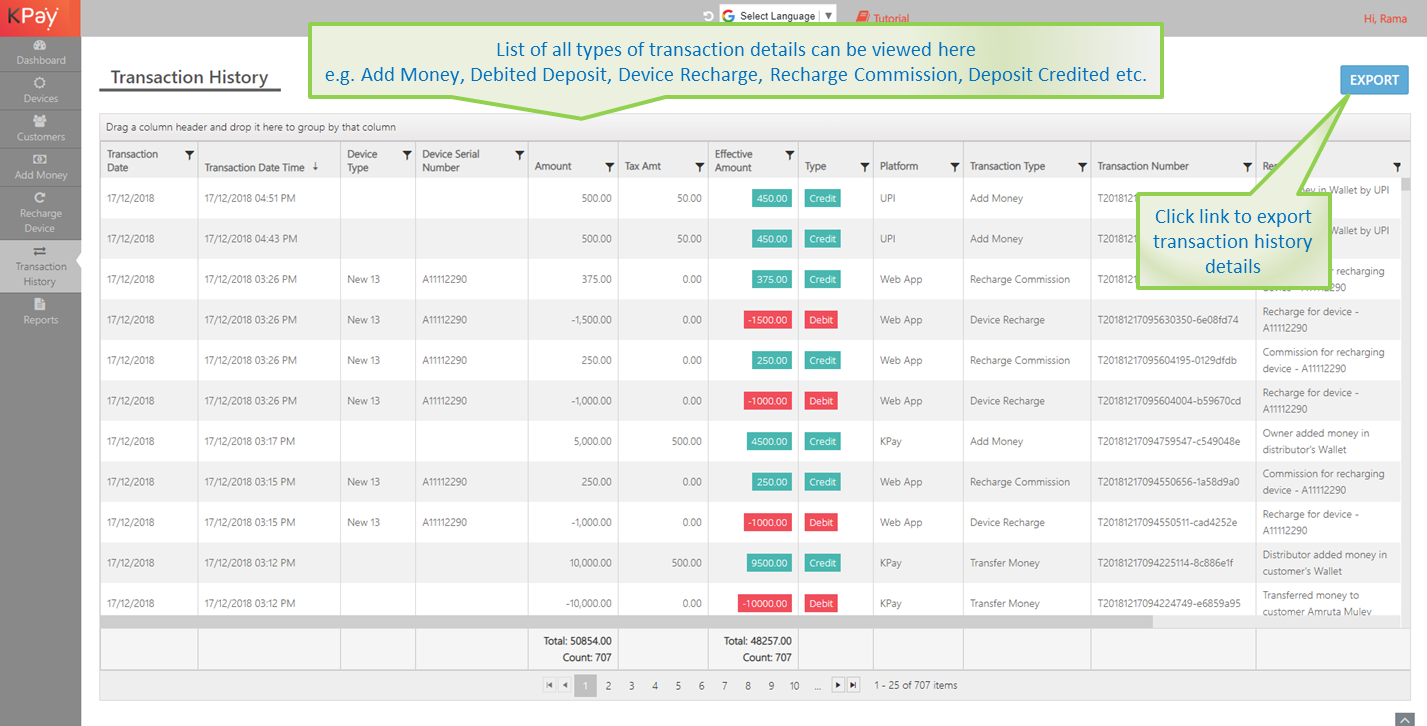This screenshot has height=726, width=1427.
Task: Open filter for Platform column
Action: pyautogui.click(x=954, y=167)
